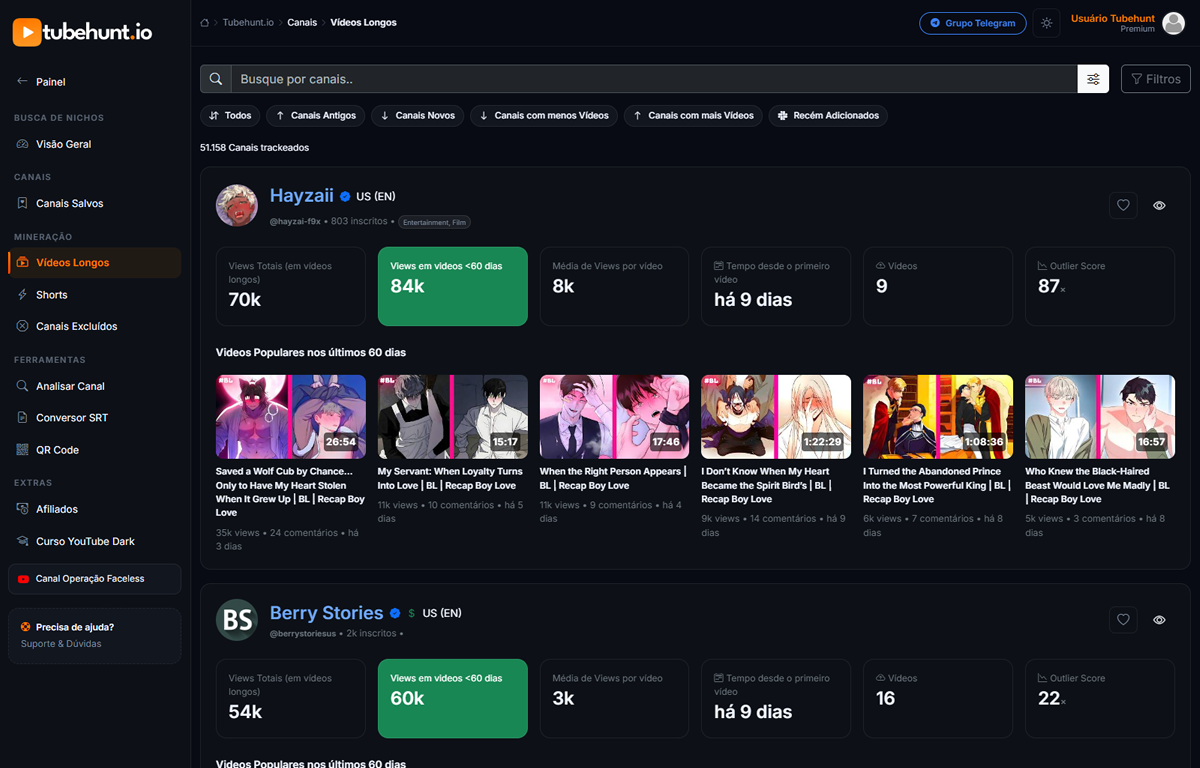
Task: Open Suporte & Dúvidas help link
Action: click(x=61, y=644)
